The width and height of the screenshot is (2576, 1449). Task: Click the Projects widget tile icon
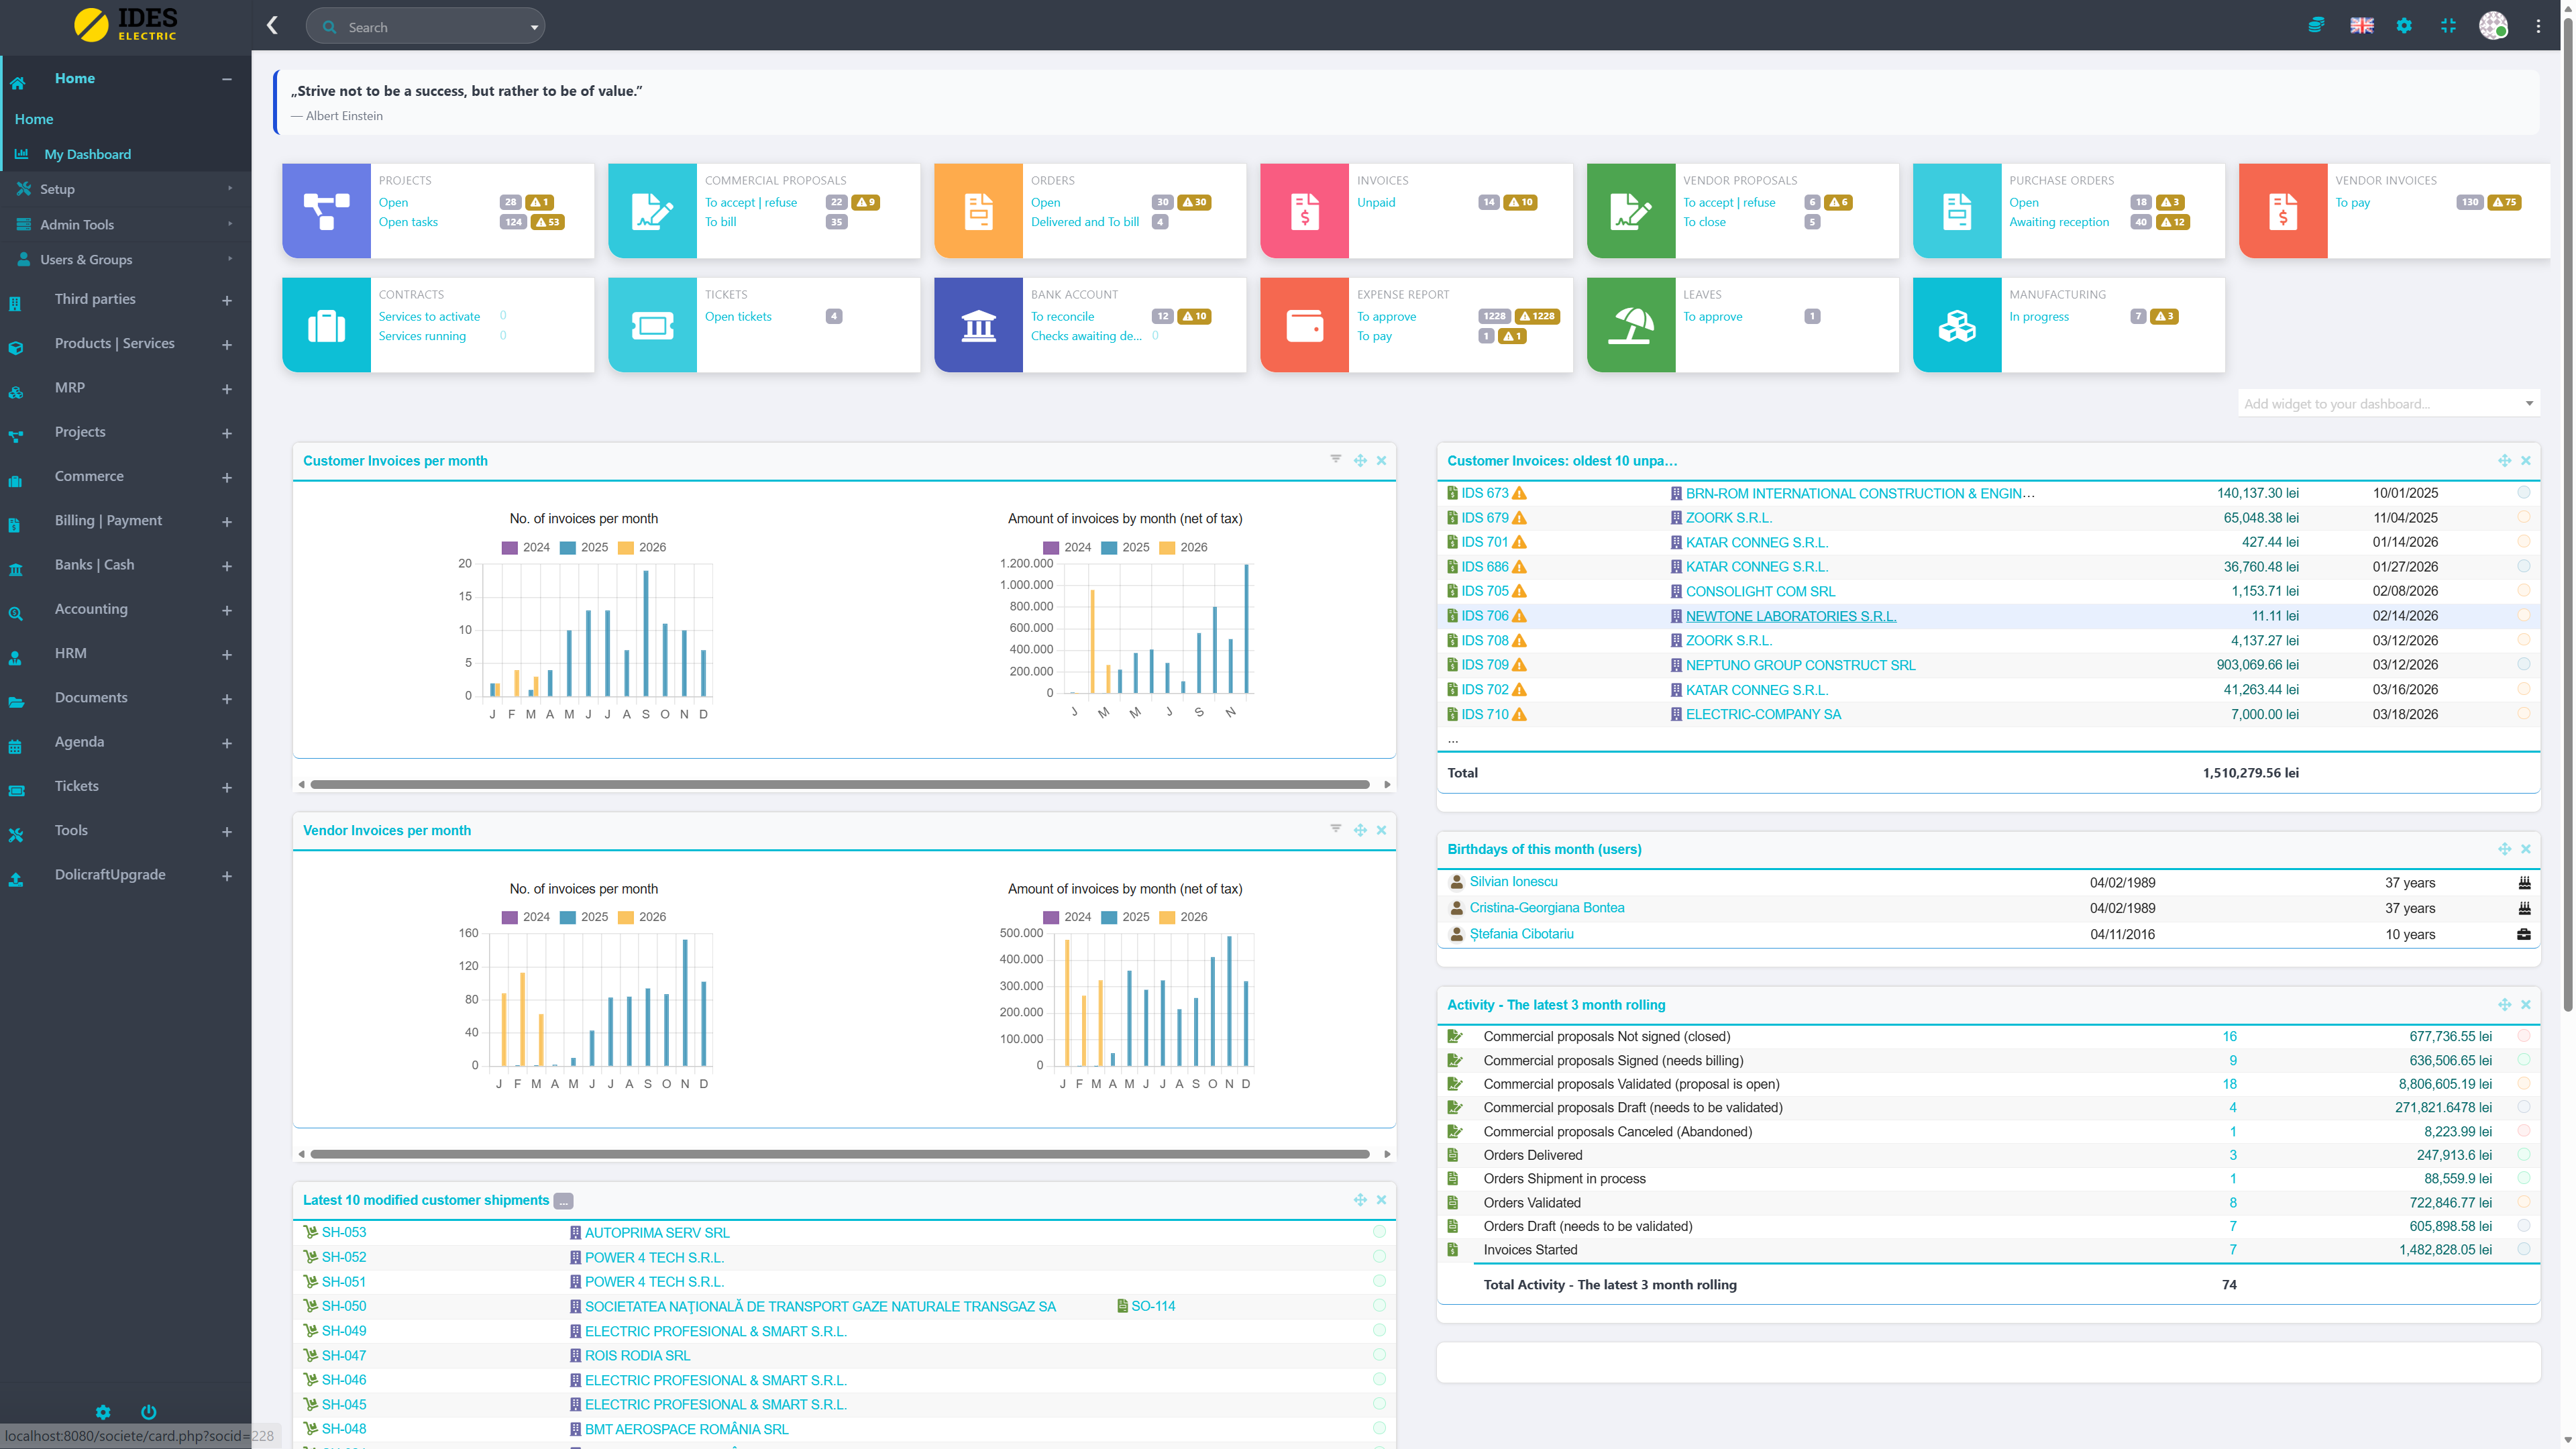326,211
